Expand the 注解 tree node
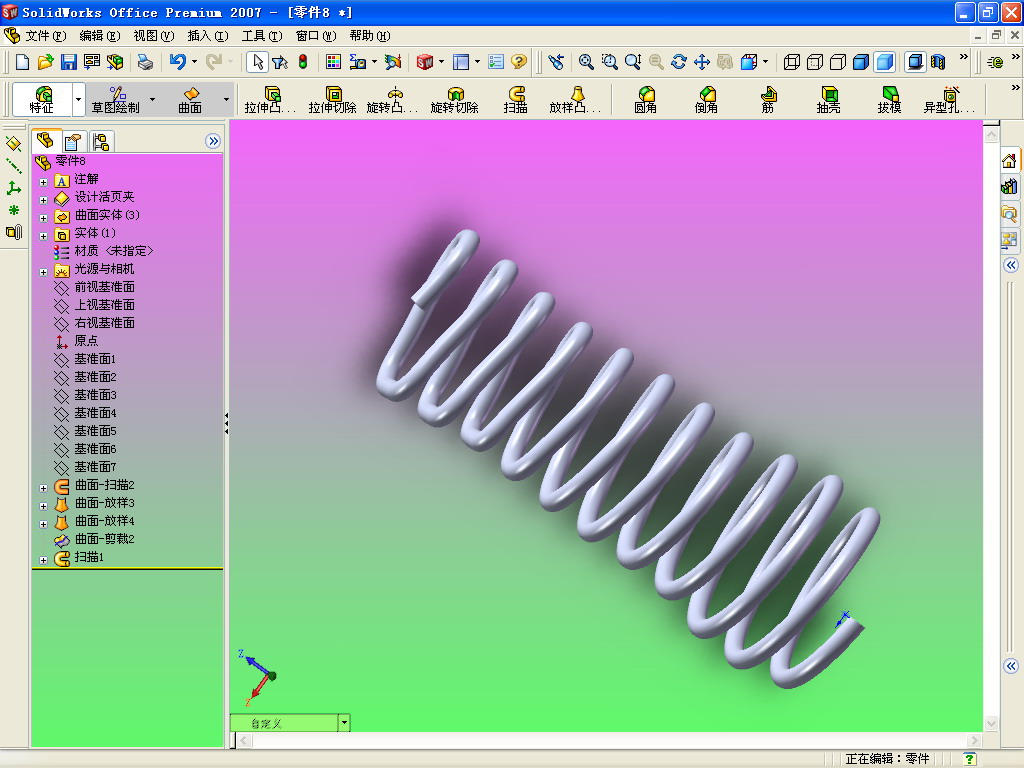The image size is (1024, 768). 43,182
